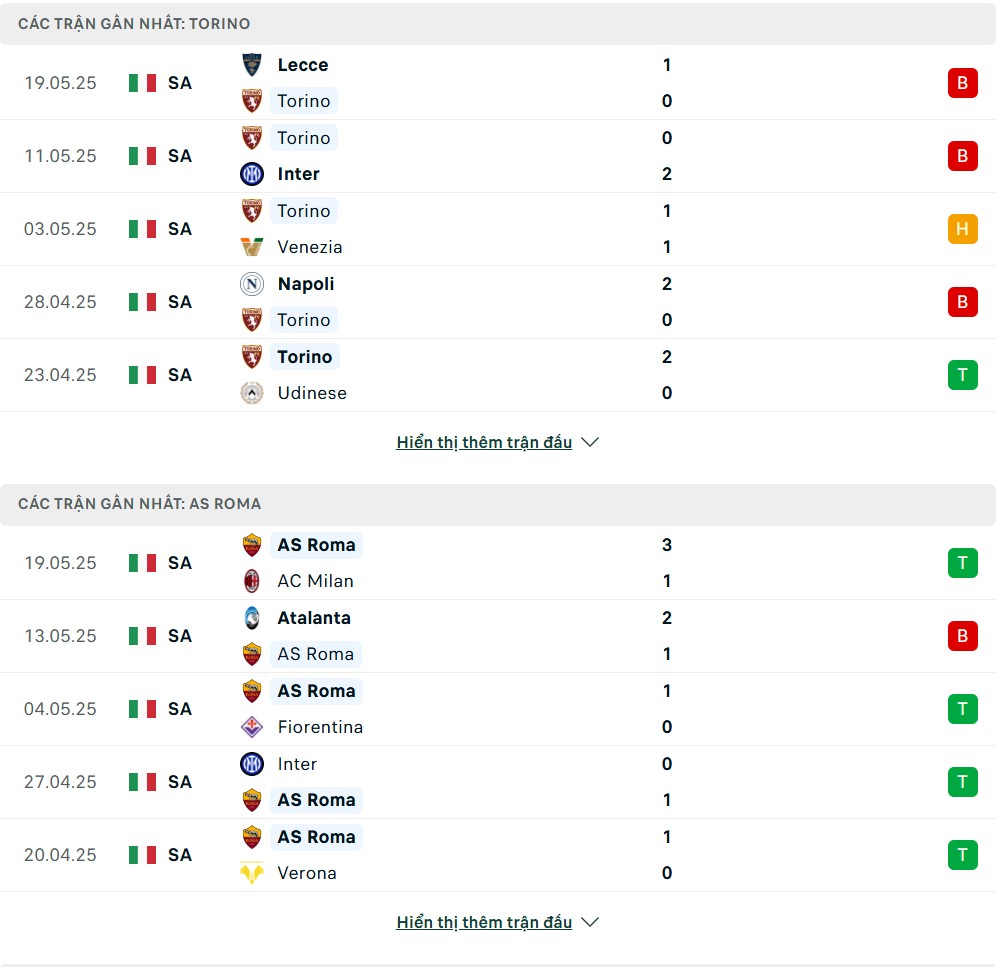Image resolution: width=997 pixels, height=967 pixels.
Task: Click the Lecce club crest icon
Action: (252, 65)
